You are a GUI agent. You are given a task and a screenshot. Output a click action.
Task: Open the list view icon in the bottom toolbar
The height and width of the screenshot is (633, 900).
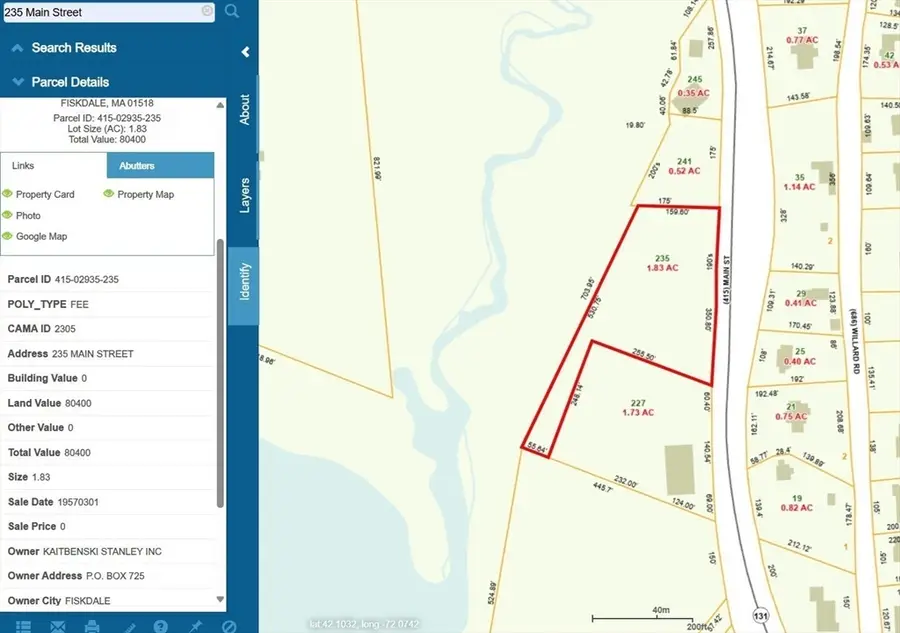24,626
